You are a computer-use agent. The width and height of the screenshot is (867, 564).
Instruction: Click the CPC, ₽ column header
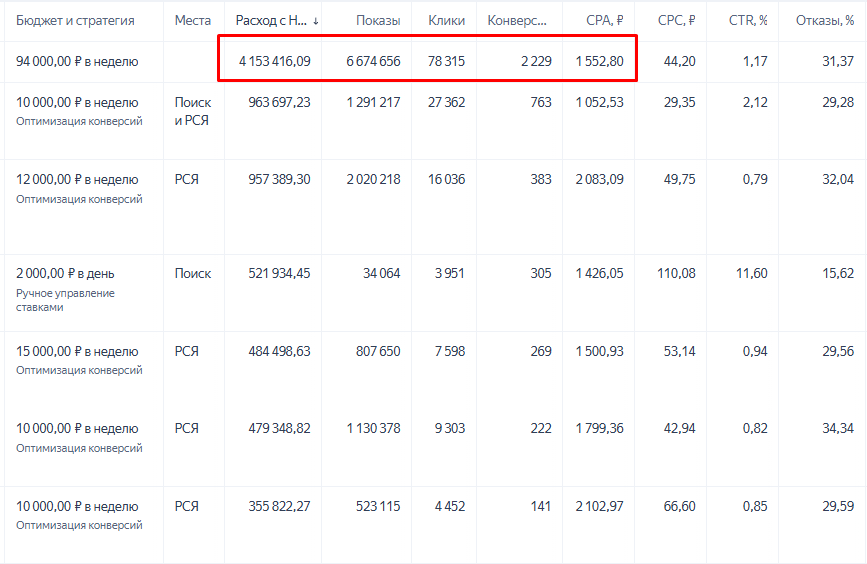pyautogui.click(x=676, y=20)
